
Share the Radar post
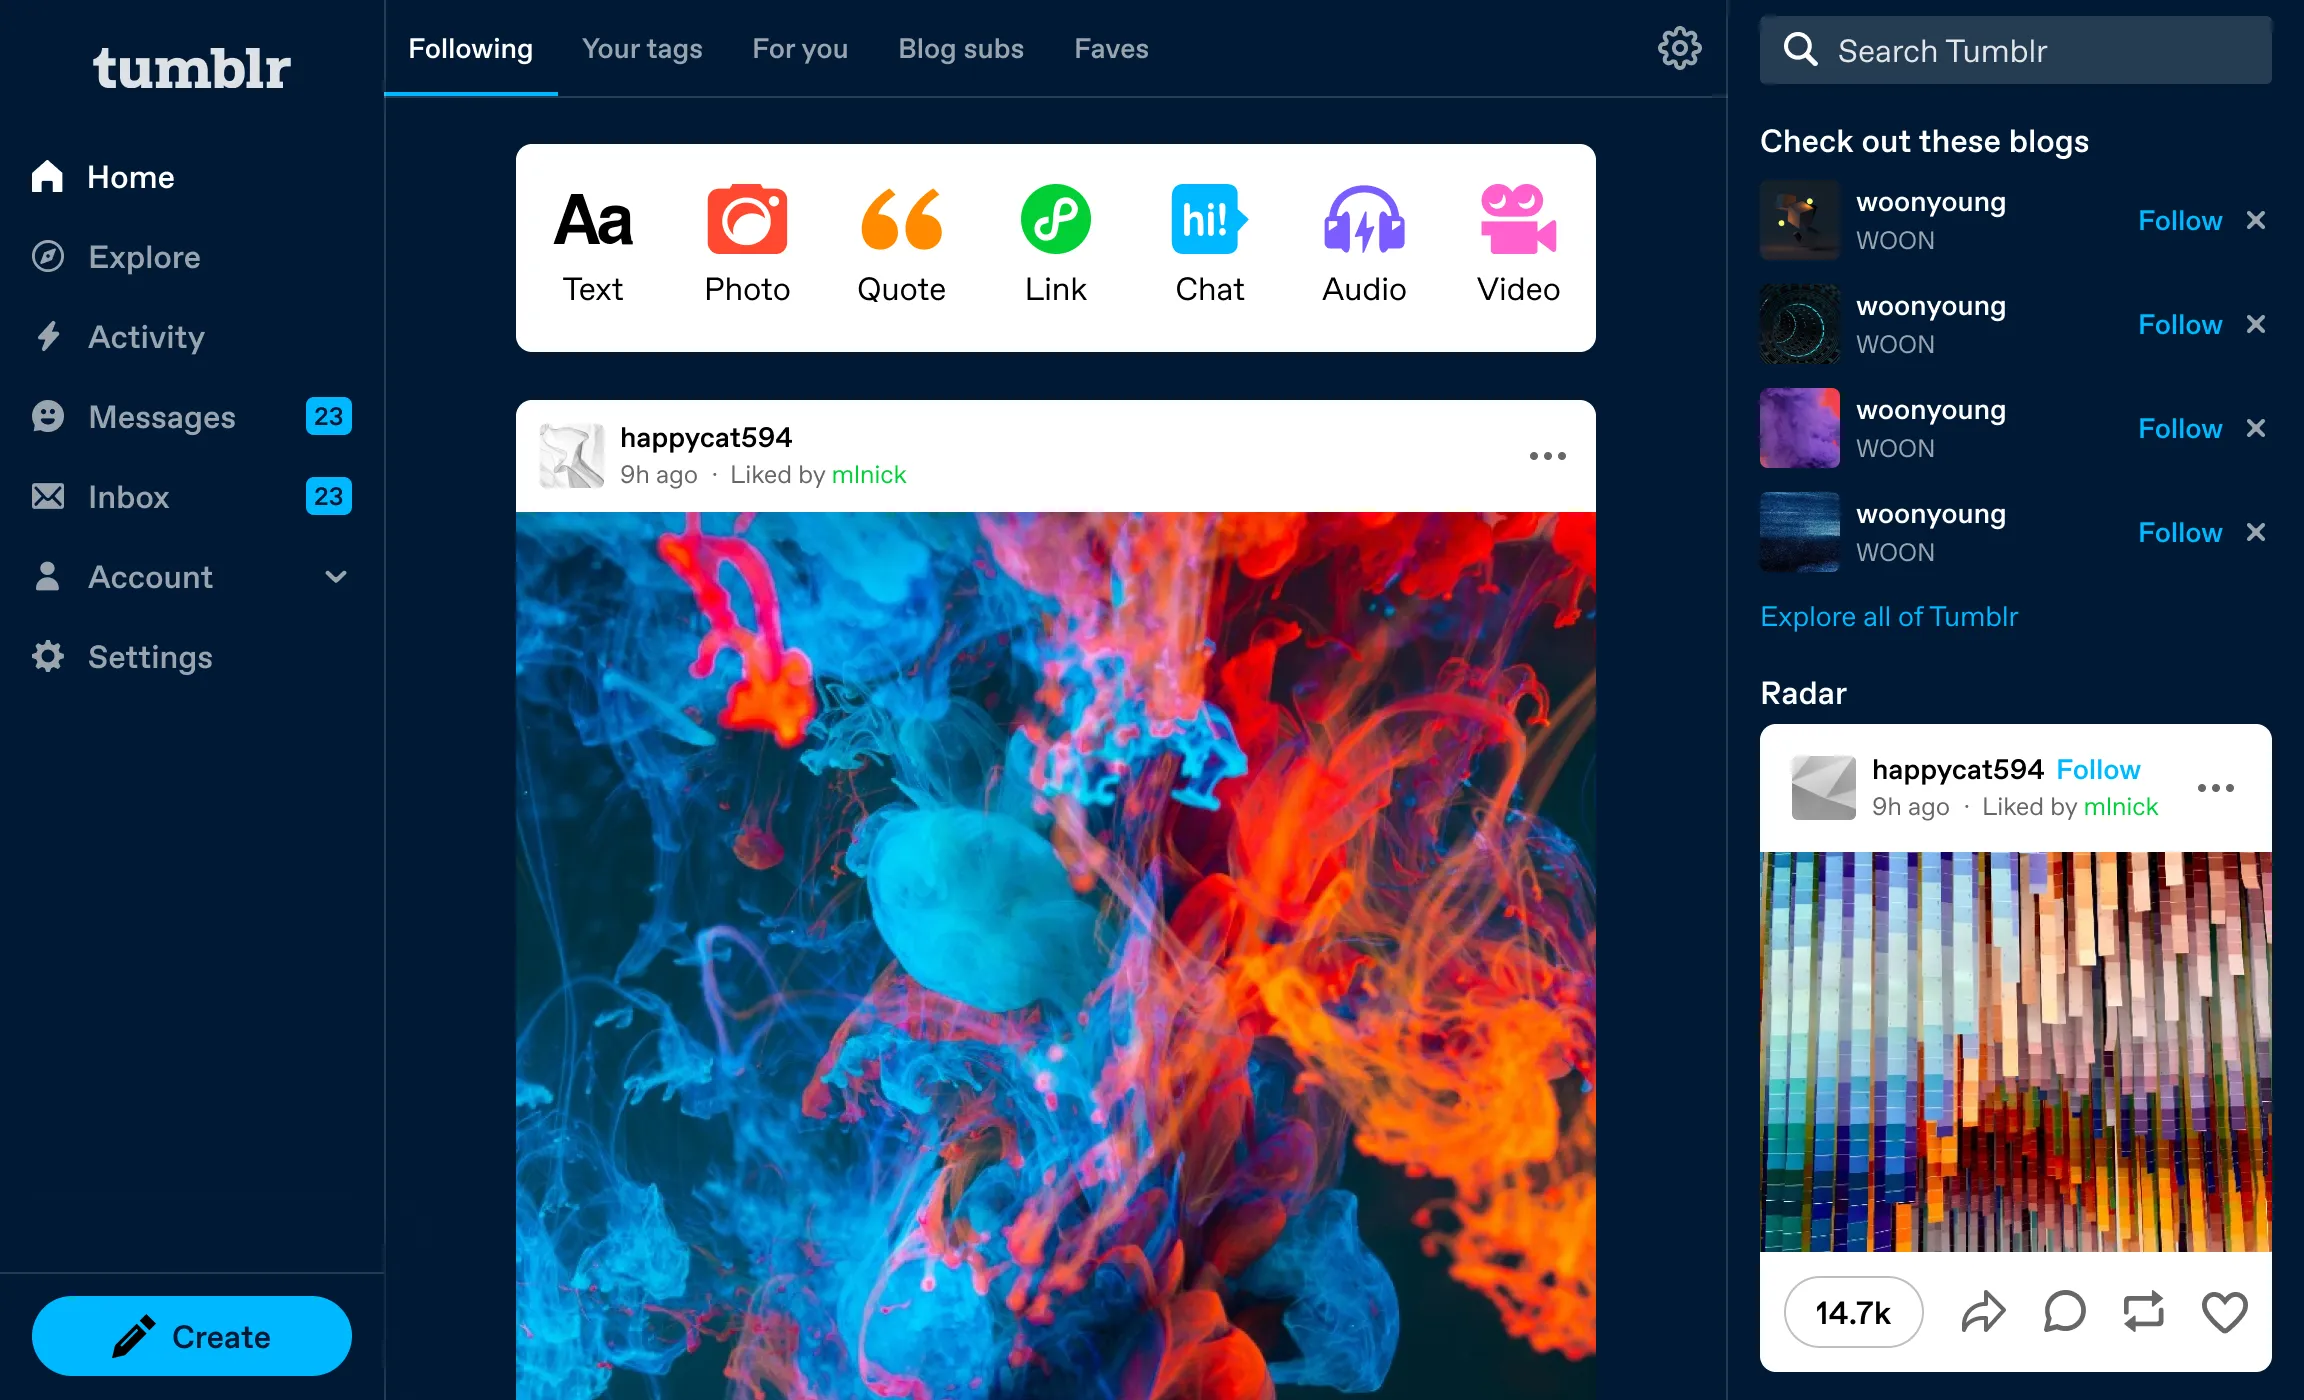point(1984,1312)
